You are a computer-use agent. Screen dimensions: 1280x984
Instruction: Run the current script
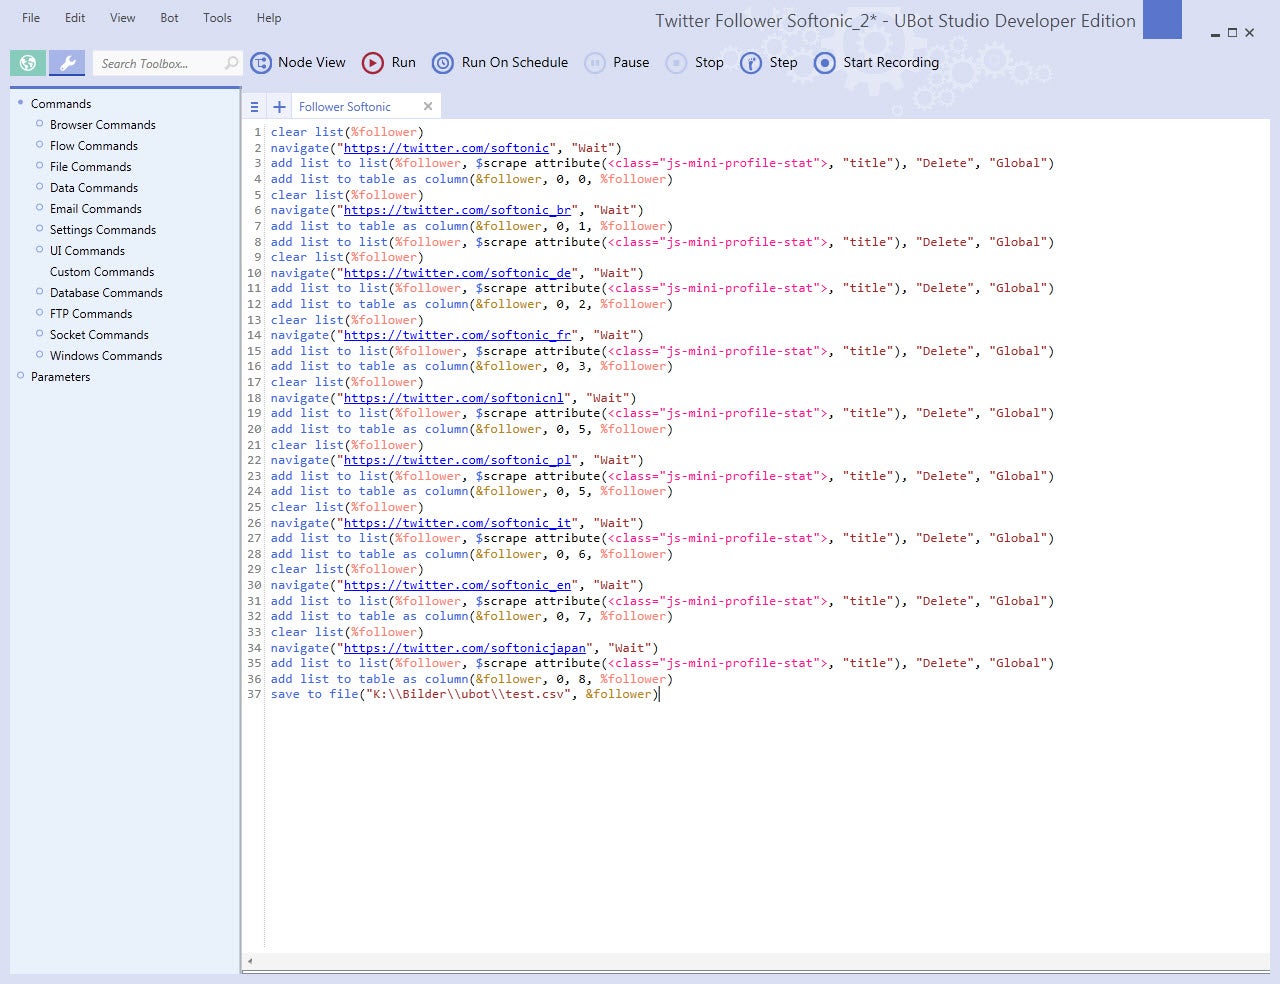[x=388, y=62]
